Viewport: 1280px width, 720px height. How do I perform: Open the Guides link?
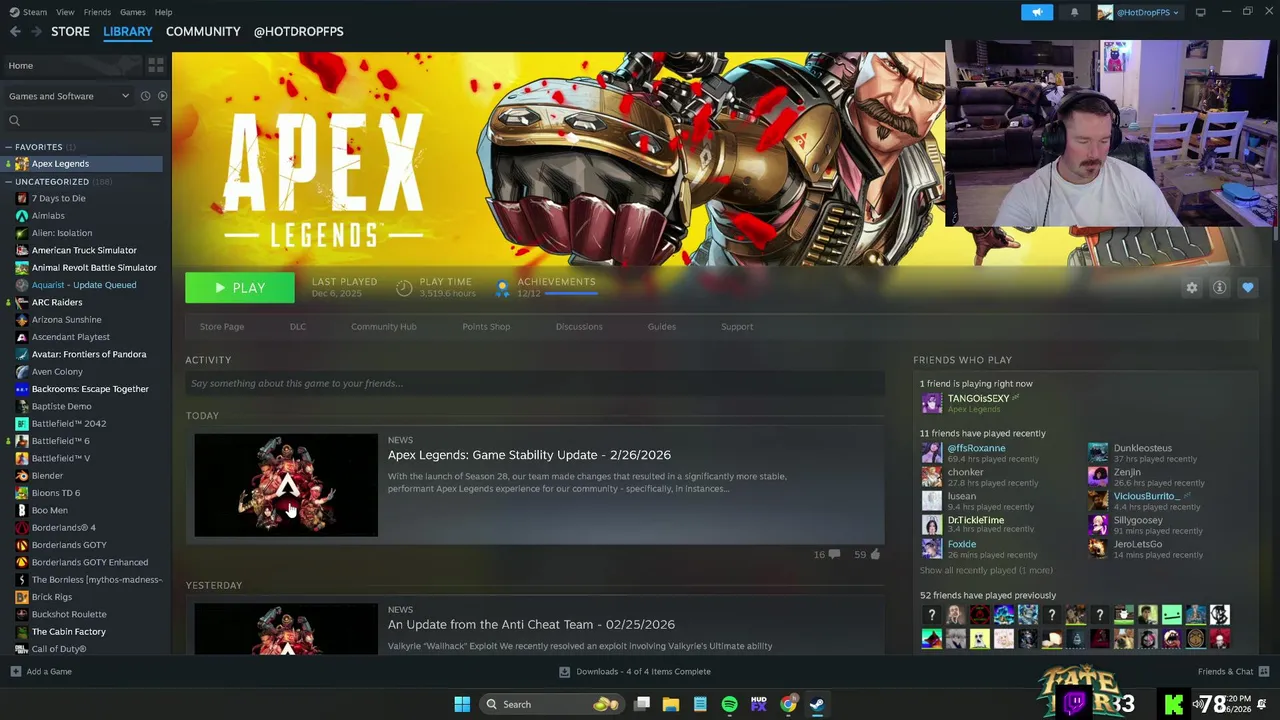[x=661, y=327]
